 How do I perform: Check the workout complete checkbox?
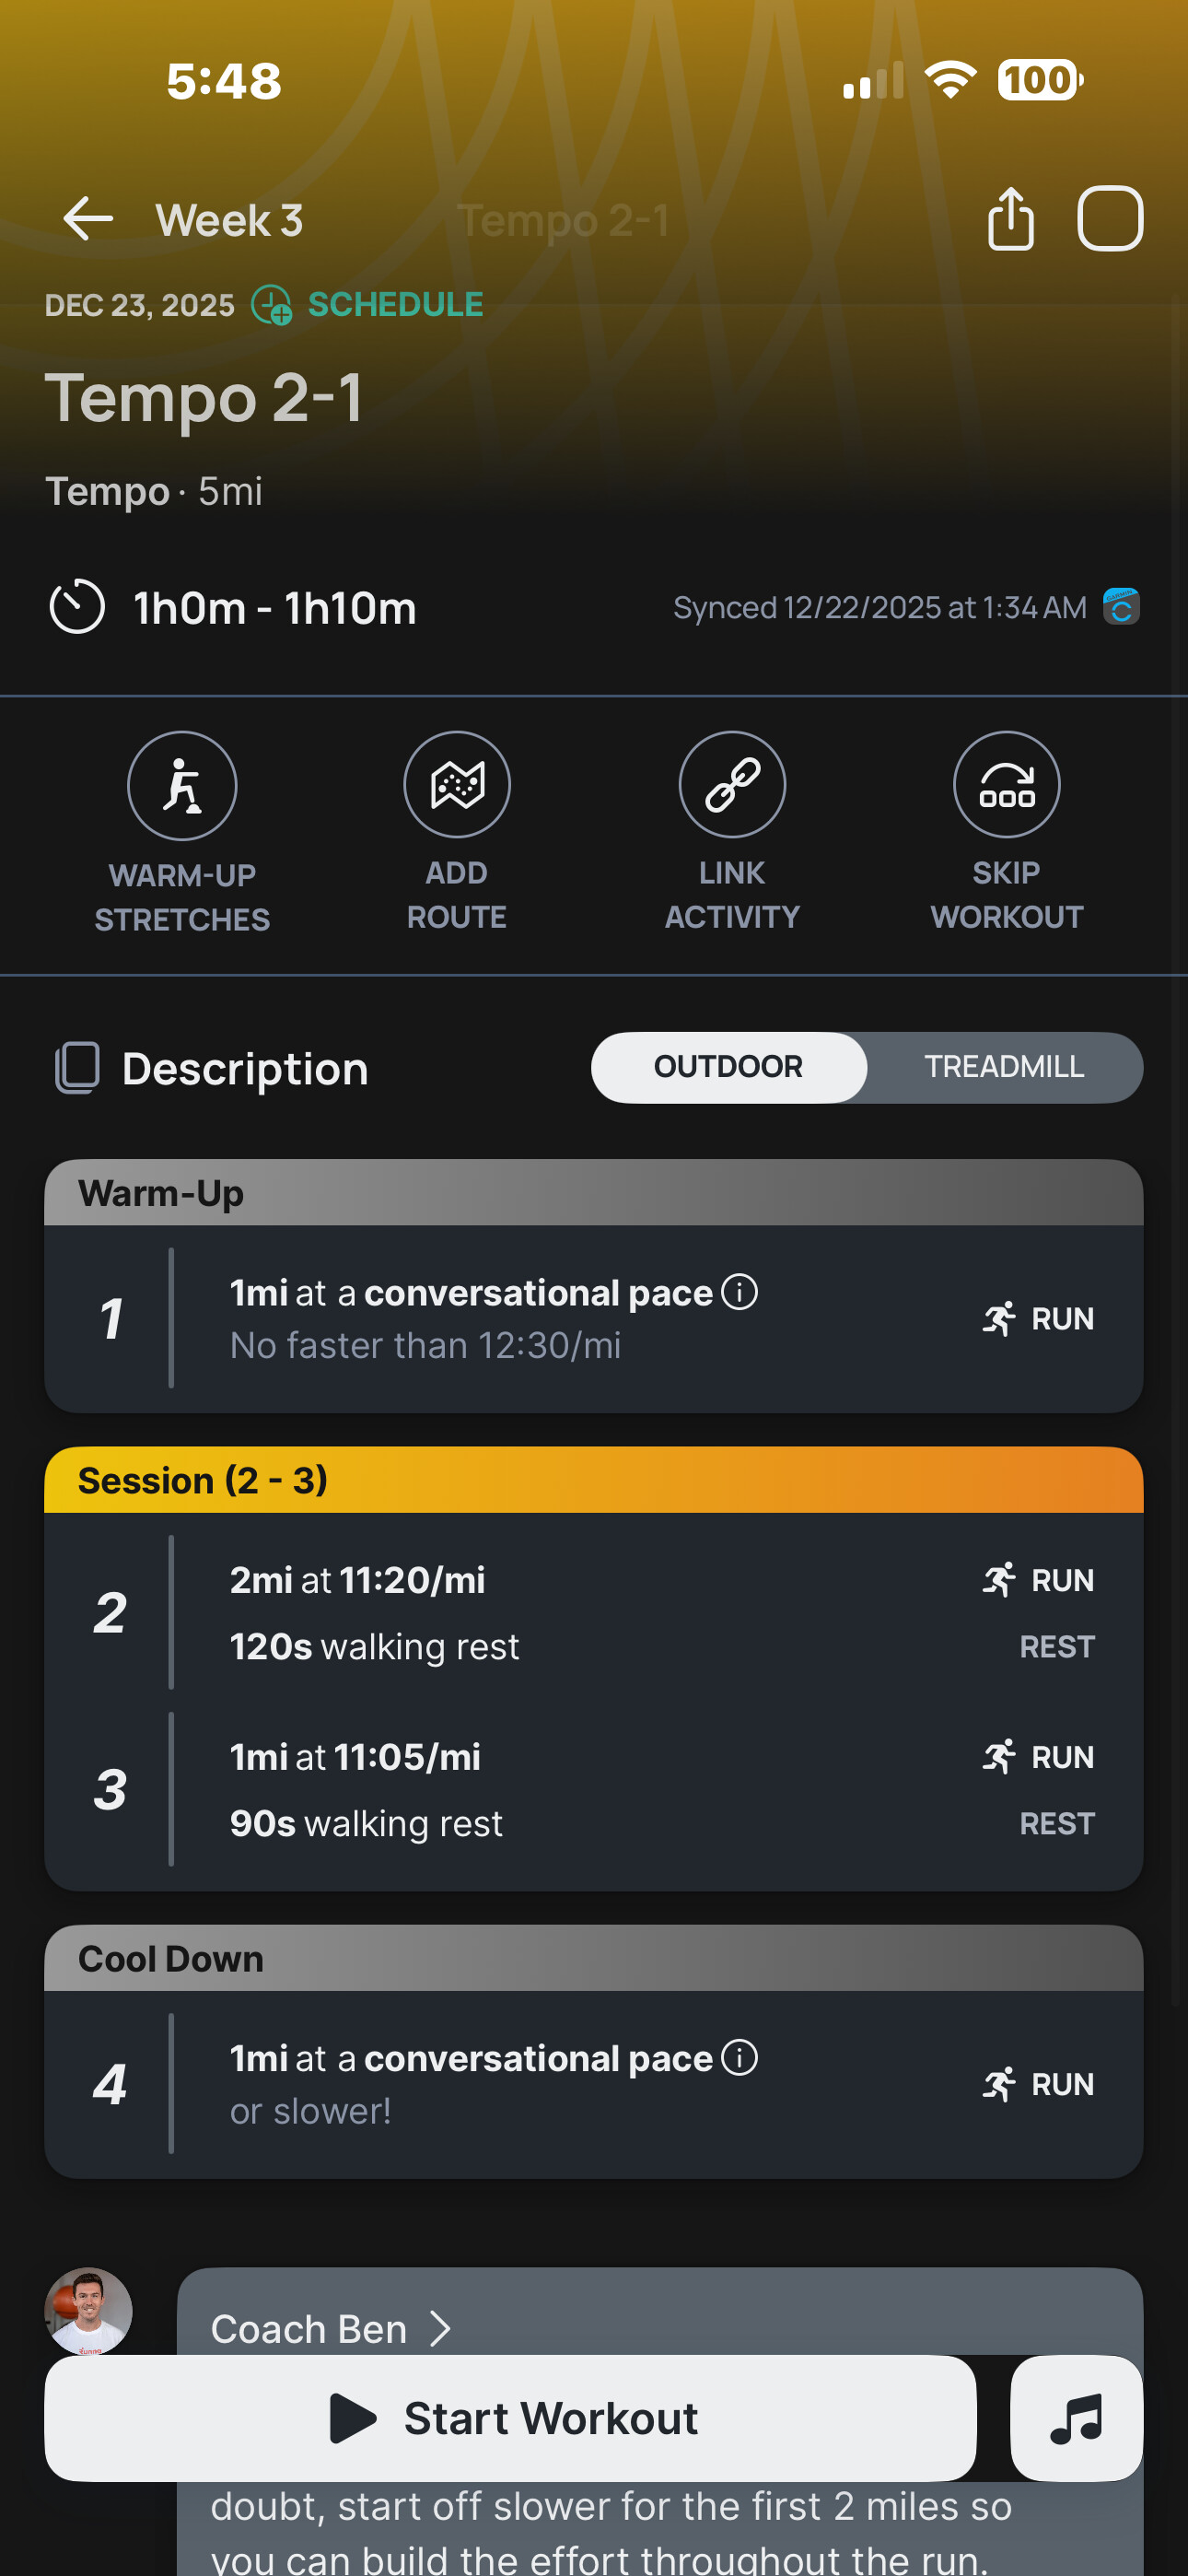coord(1109,219)
